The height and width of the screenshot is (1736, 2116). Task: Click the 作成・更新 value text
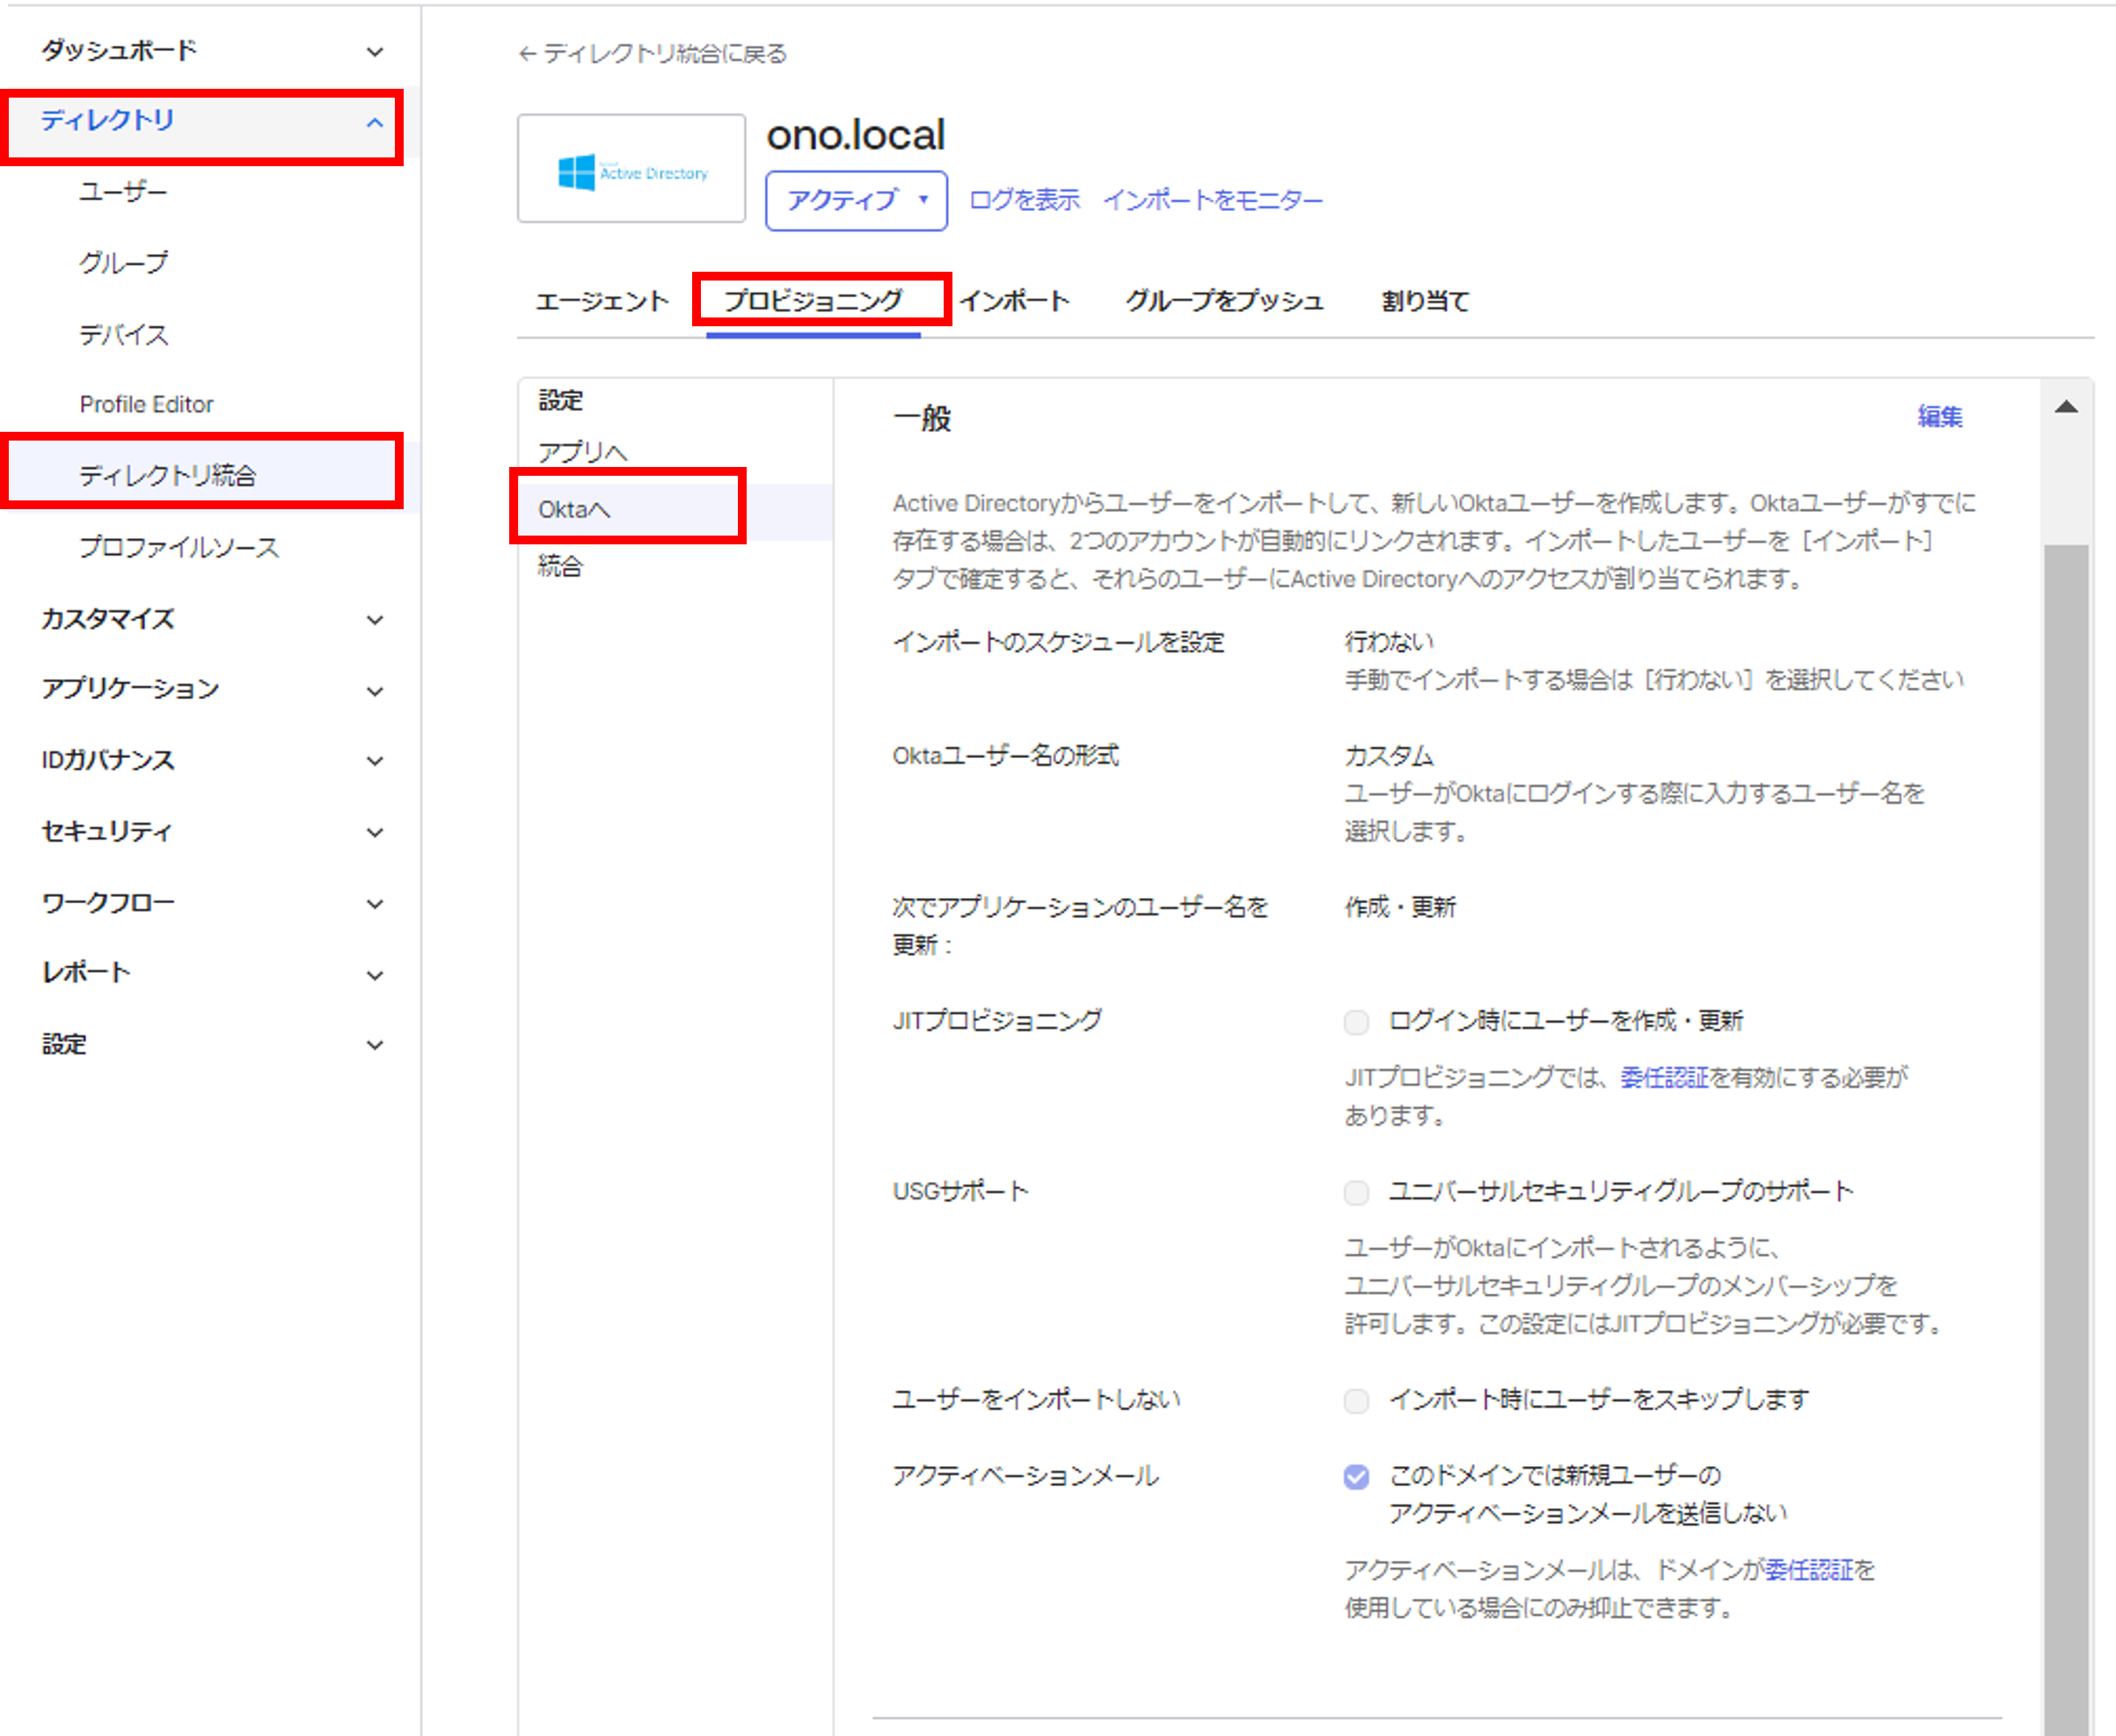tap(1399, 907)
